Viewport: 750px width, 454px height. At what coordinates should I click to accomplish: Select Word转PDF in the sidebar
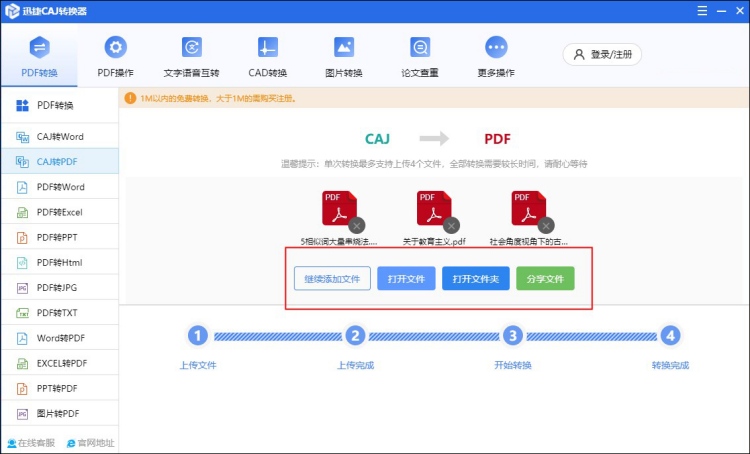pos(60,338)
